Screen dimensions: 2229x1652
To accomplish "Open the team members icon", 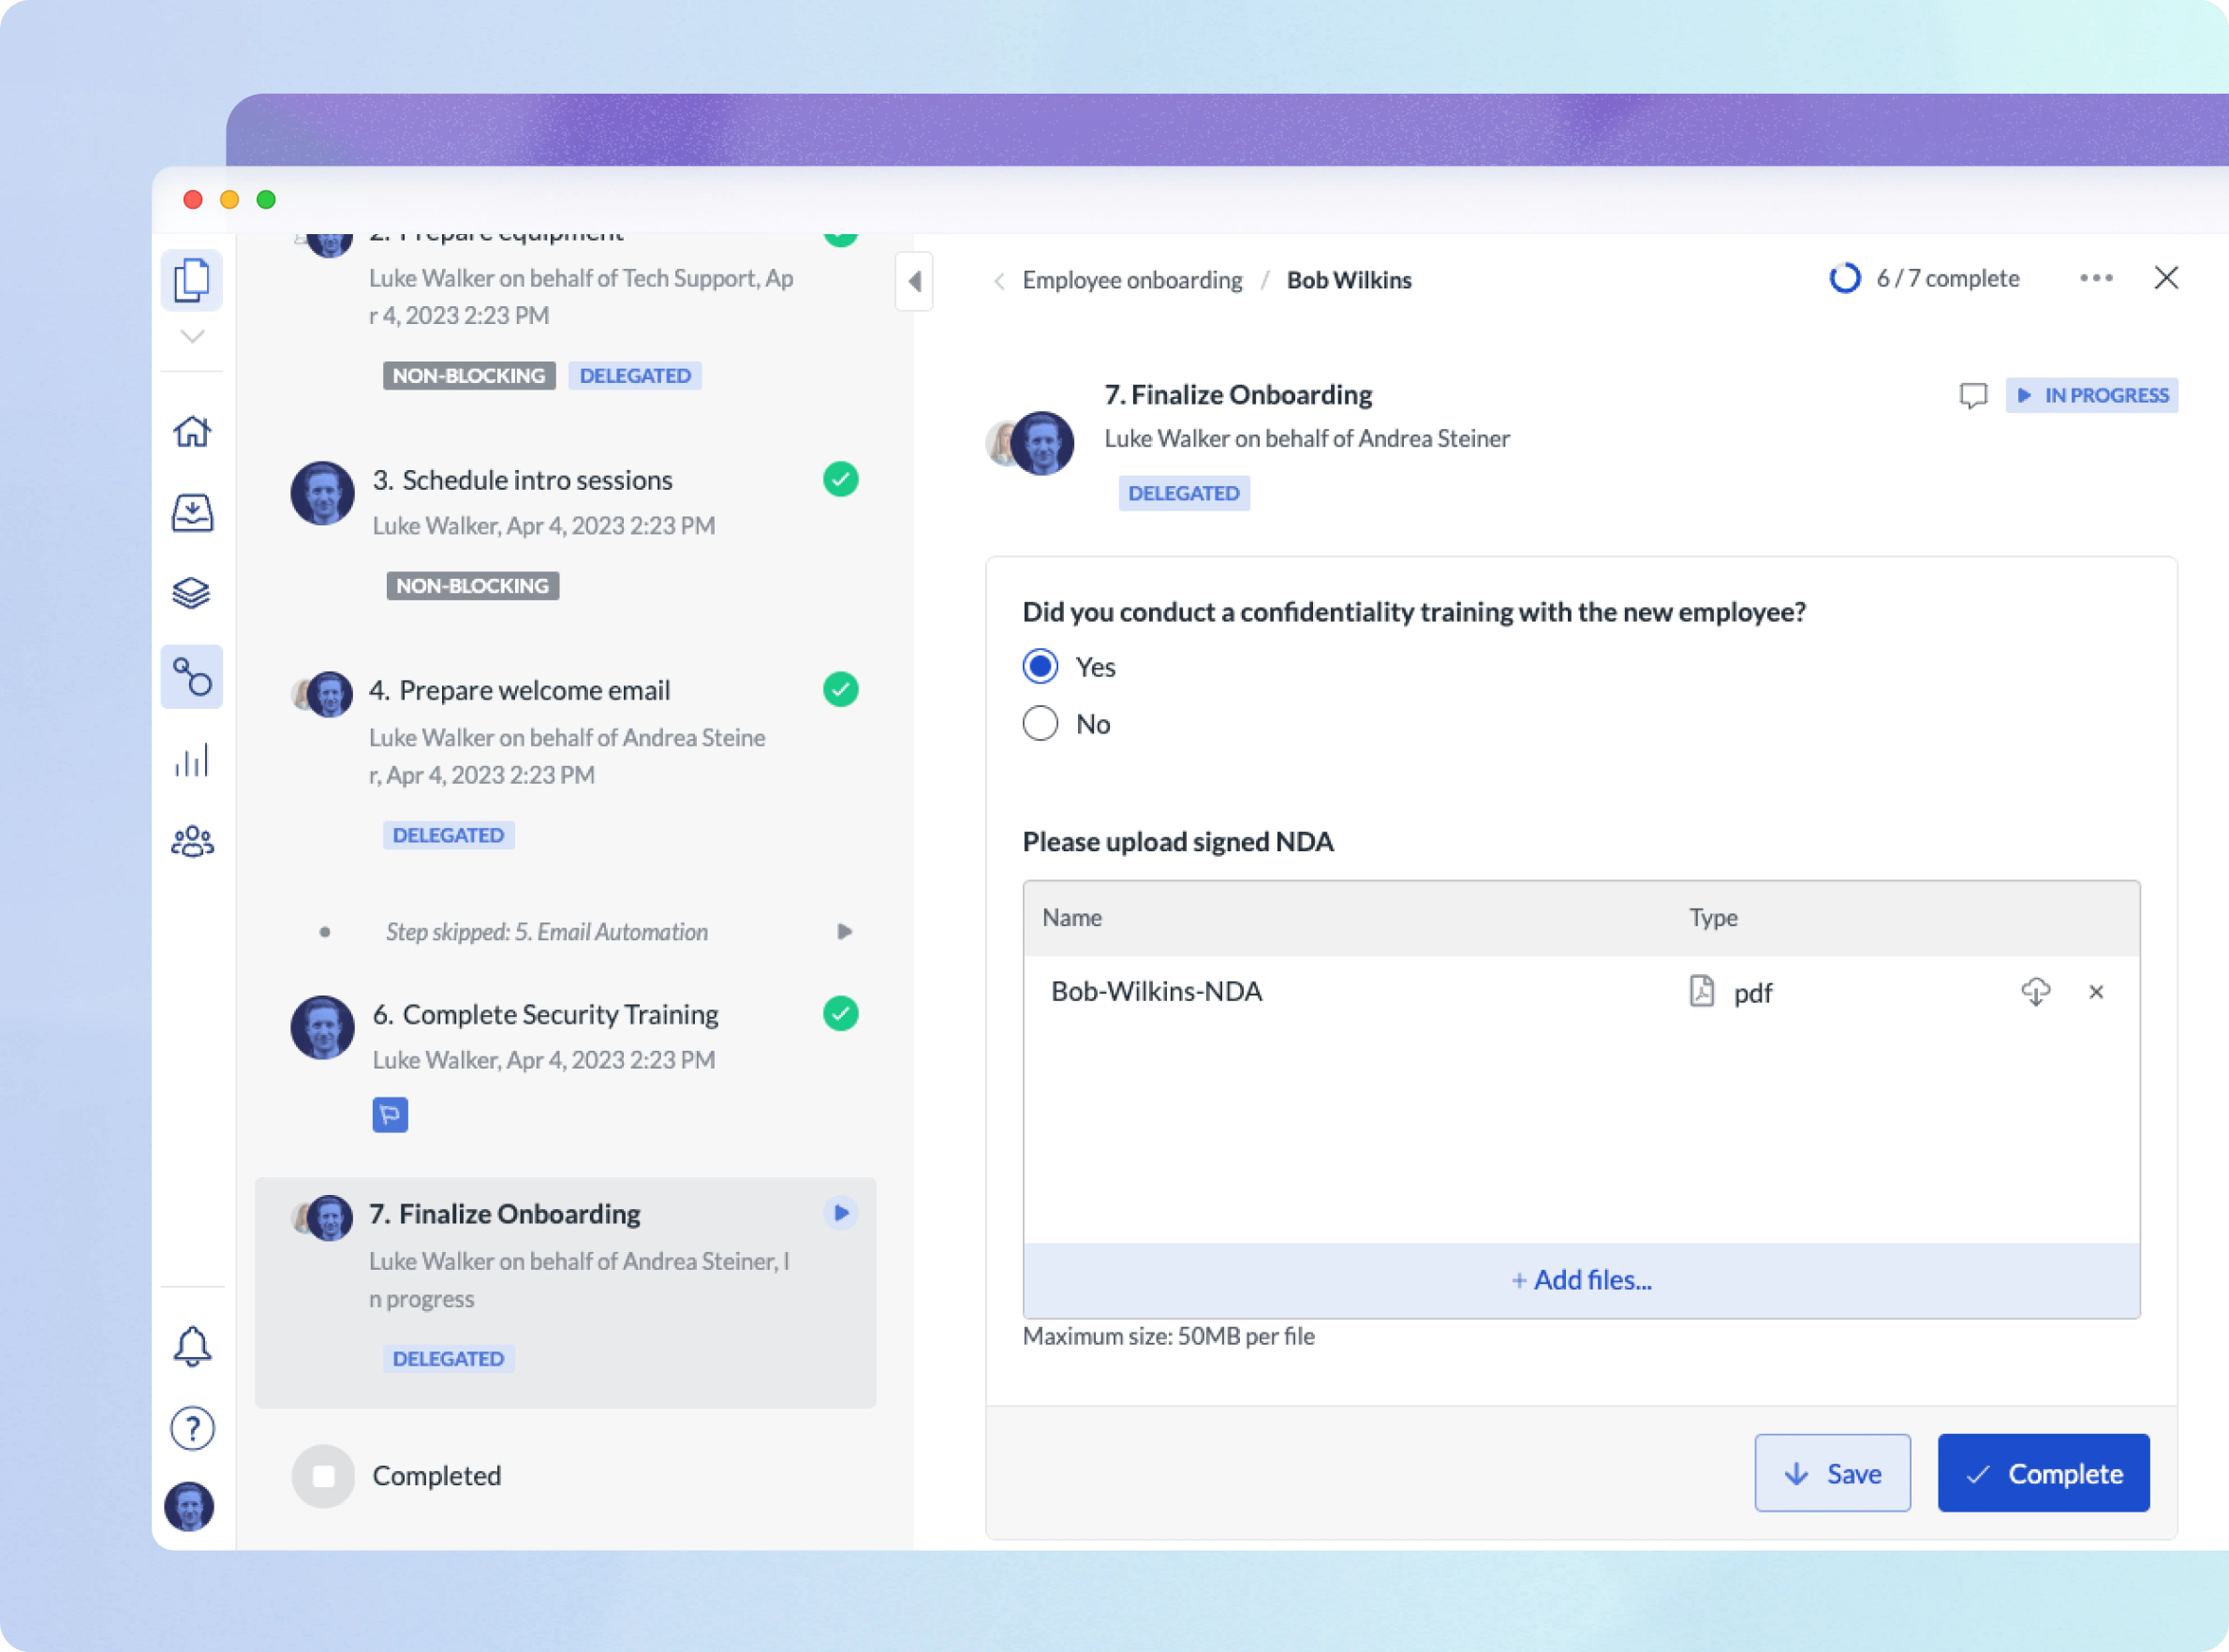I will pos(191,842).
